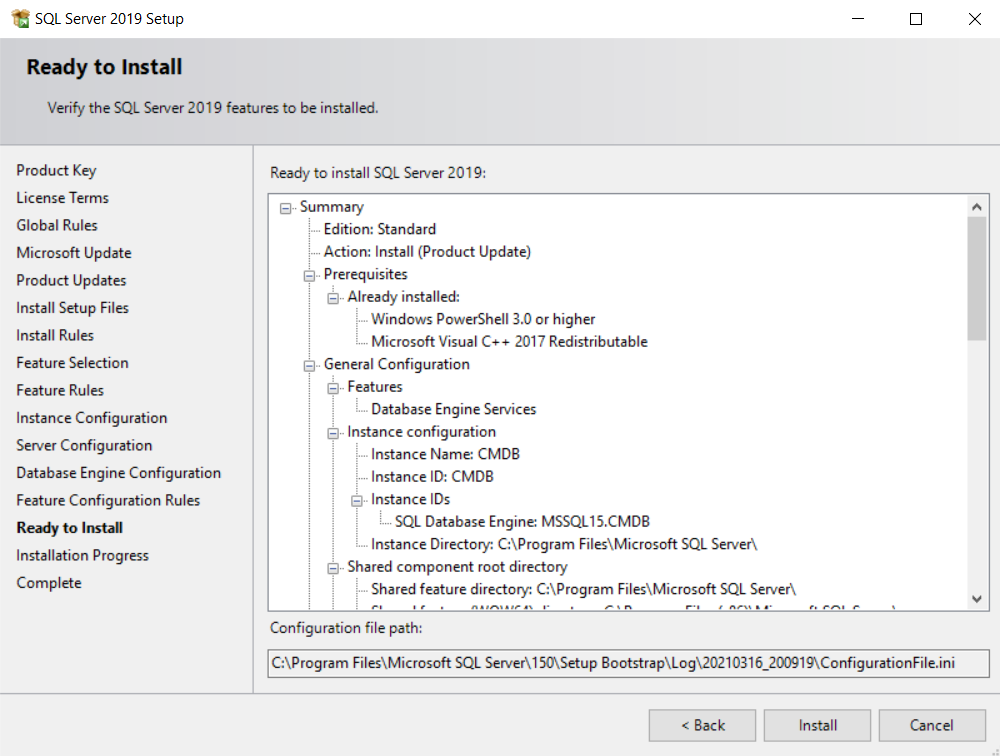Screen dimensions: 1000x756
Task: Open Feature Selection step
Action: point(72,362)
